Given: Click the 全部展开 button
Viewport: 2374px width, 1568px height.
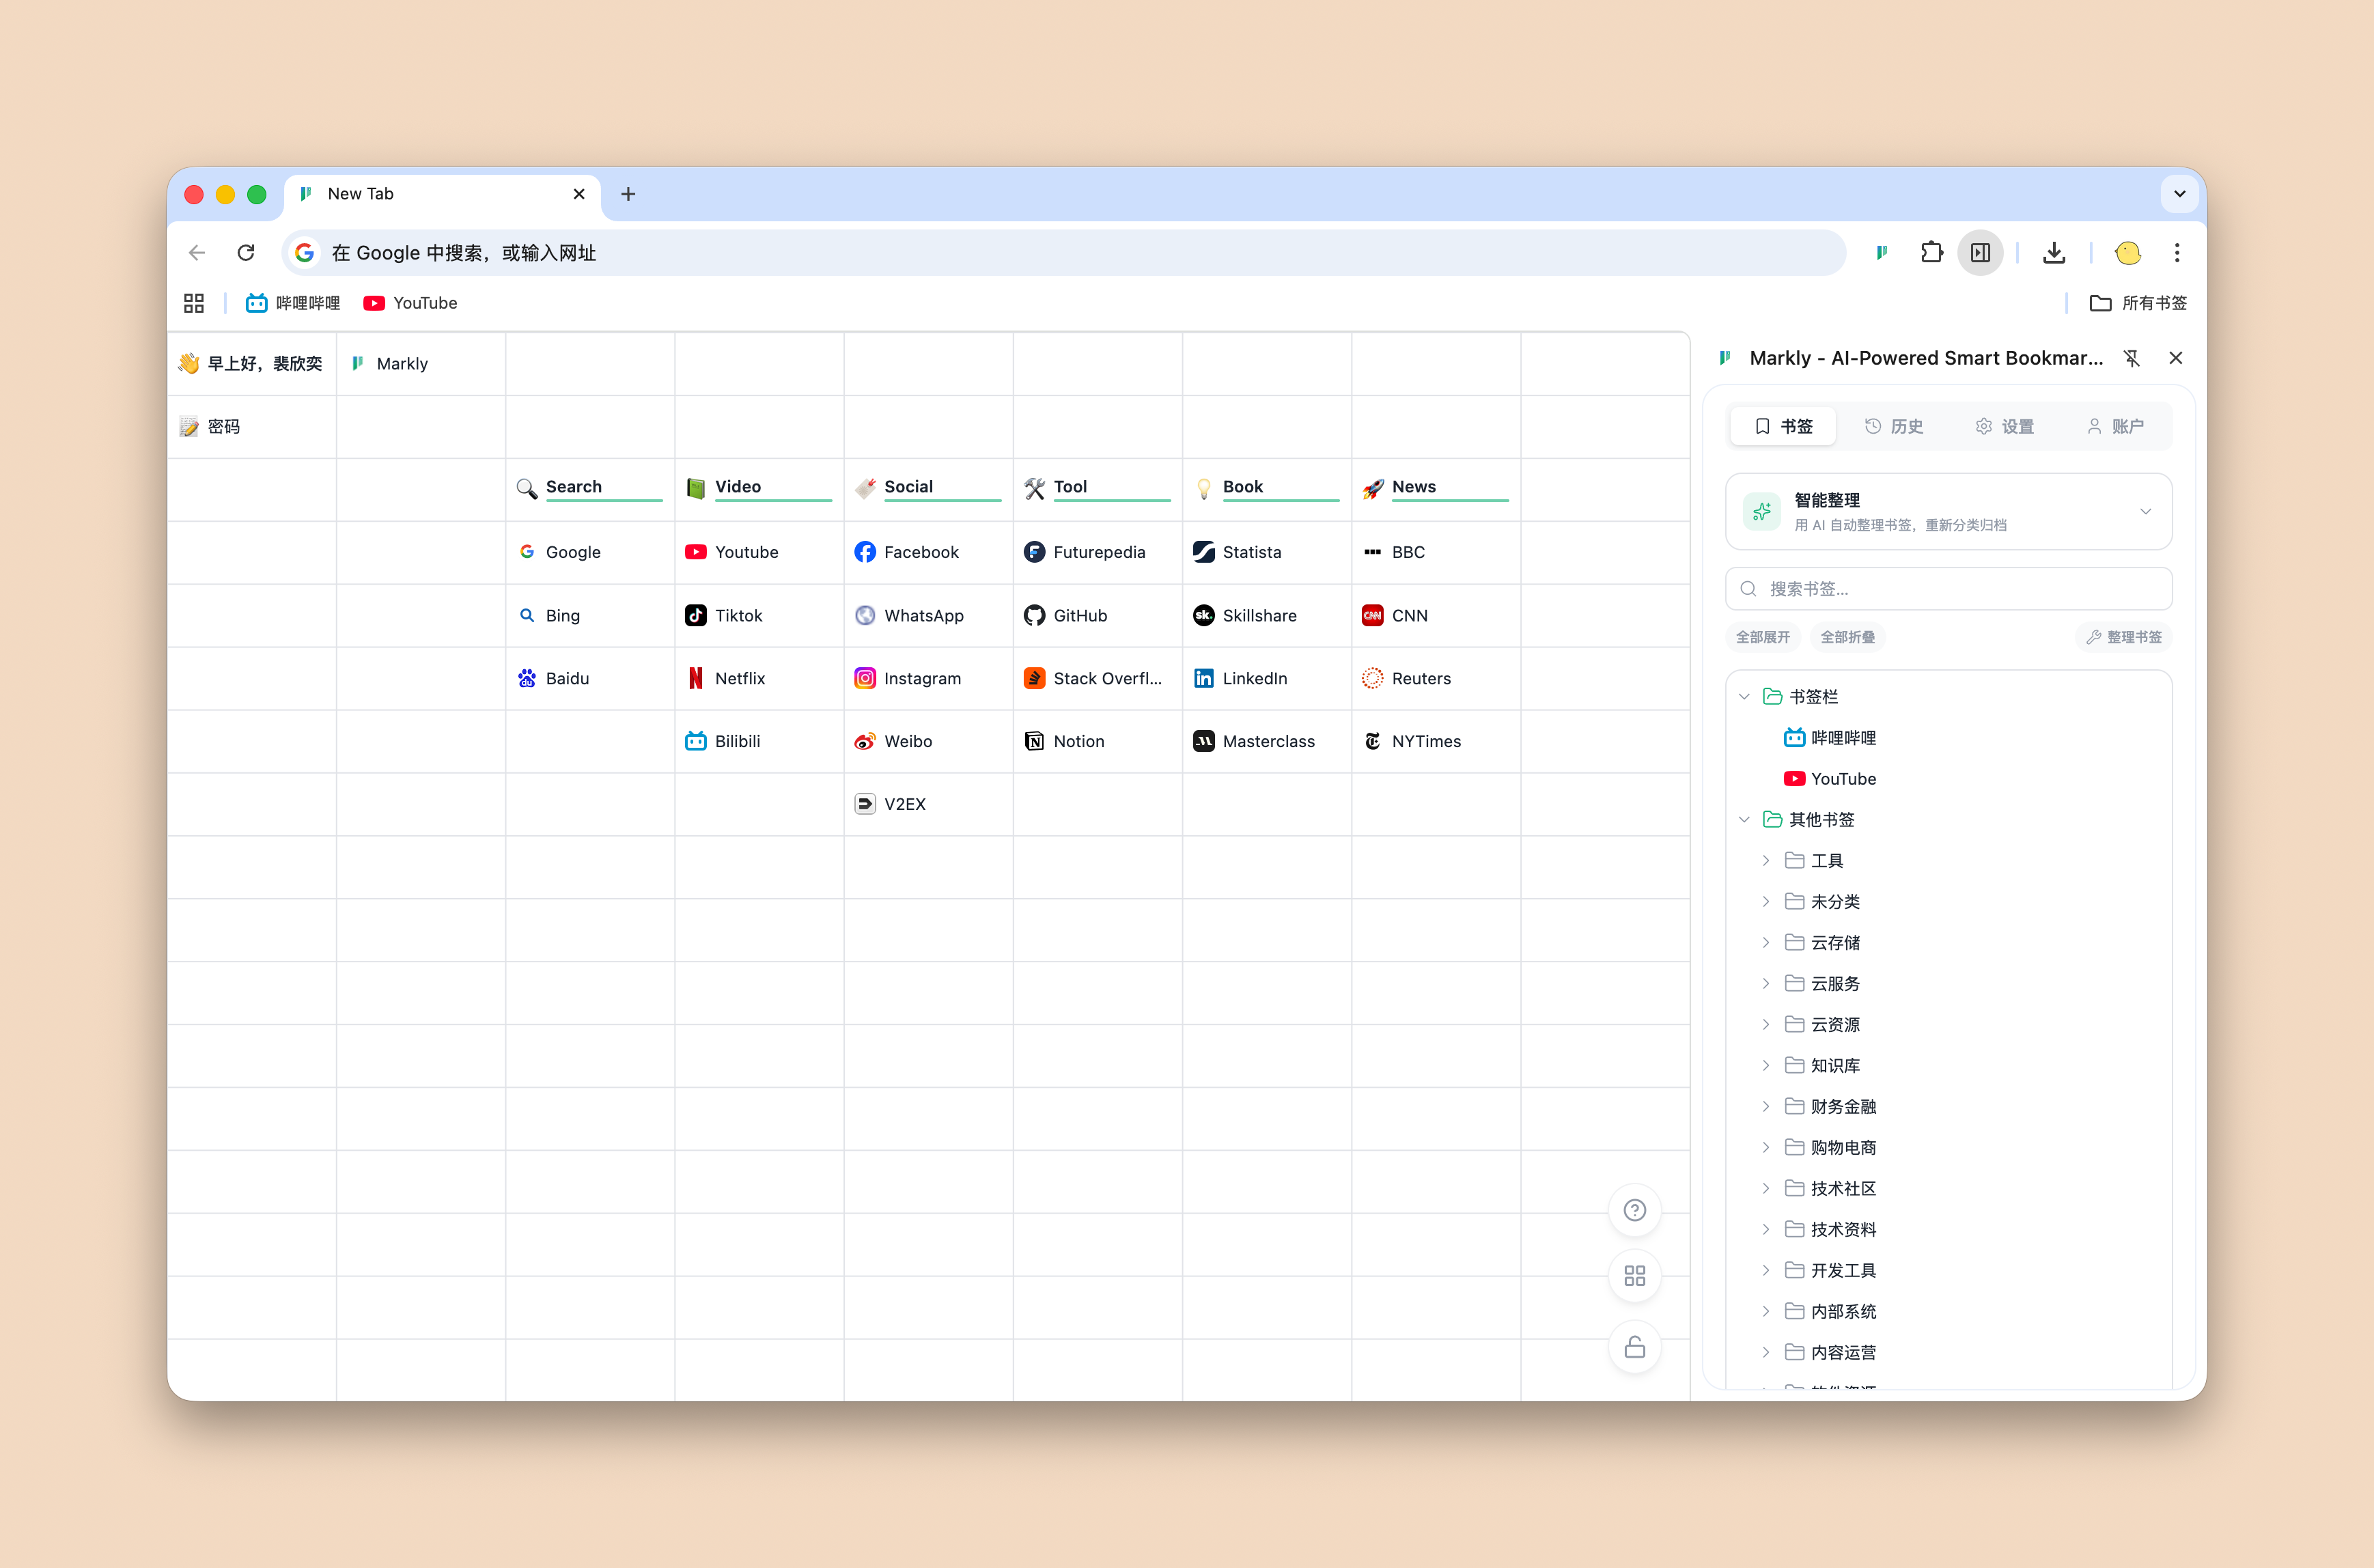Looking at the screenshot, I should 1762,637.
